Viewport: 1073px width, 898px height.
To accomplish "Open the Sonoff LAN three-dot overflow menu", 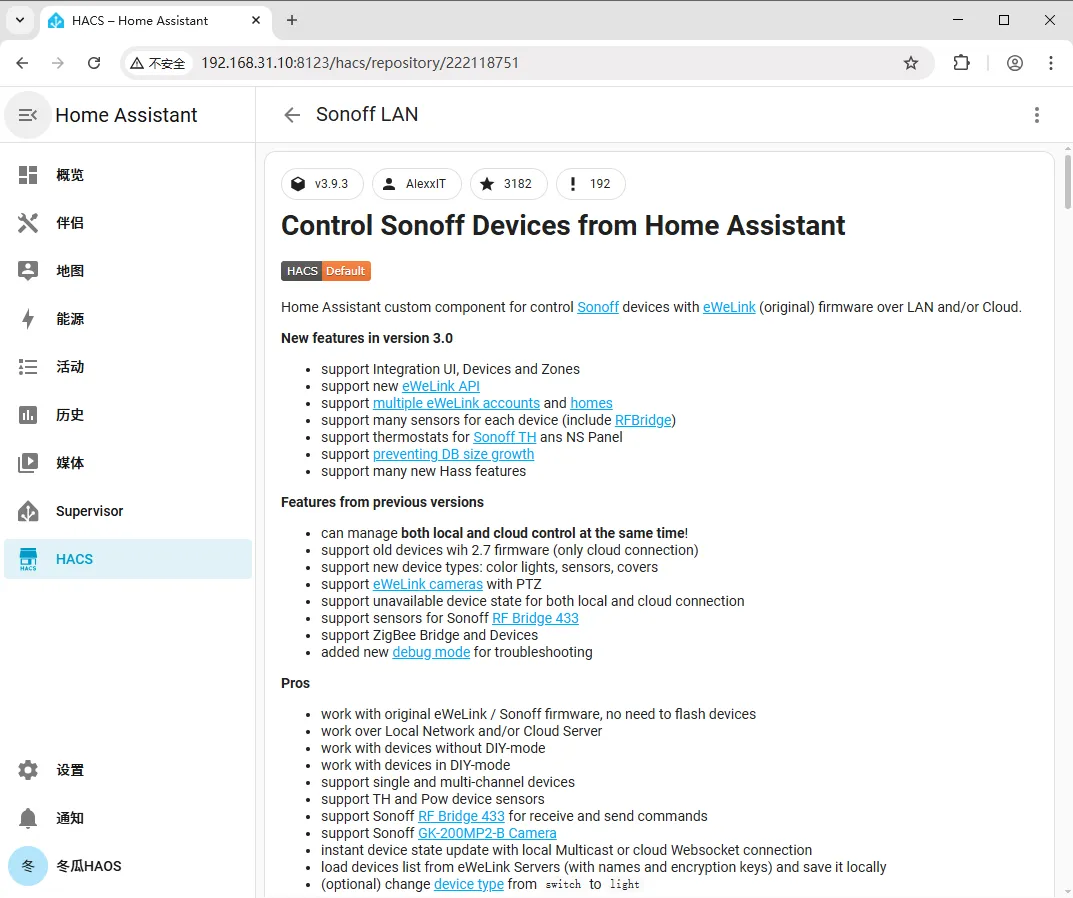I will tap(1037, 115).
